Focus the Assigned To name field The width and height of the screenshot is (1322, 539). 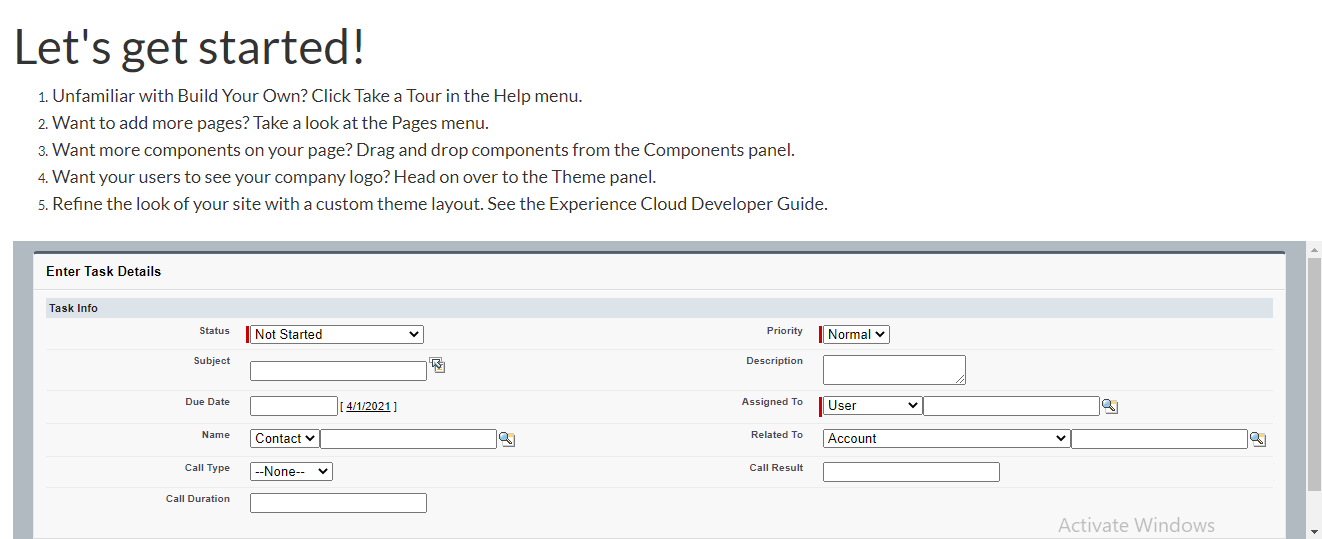[x=1011, y=406]
